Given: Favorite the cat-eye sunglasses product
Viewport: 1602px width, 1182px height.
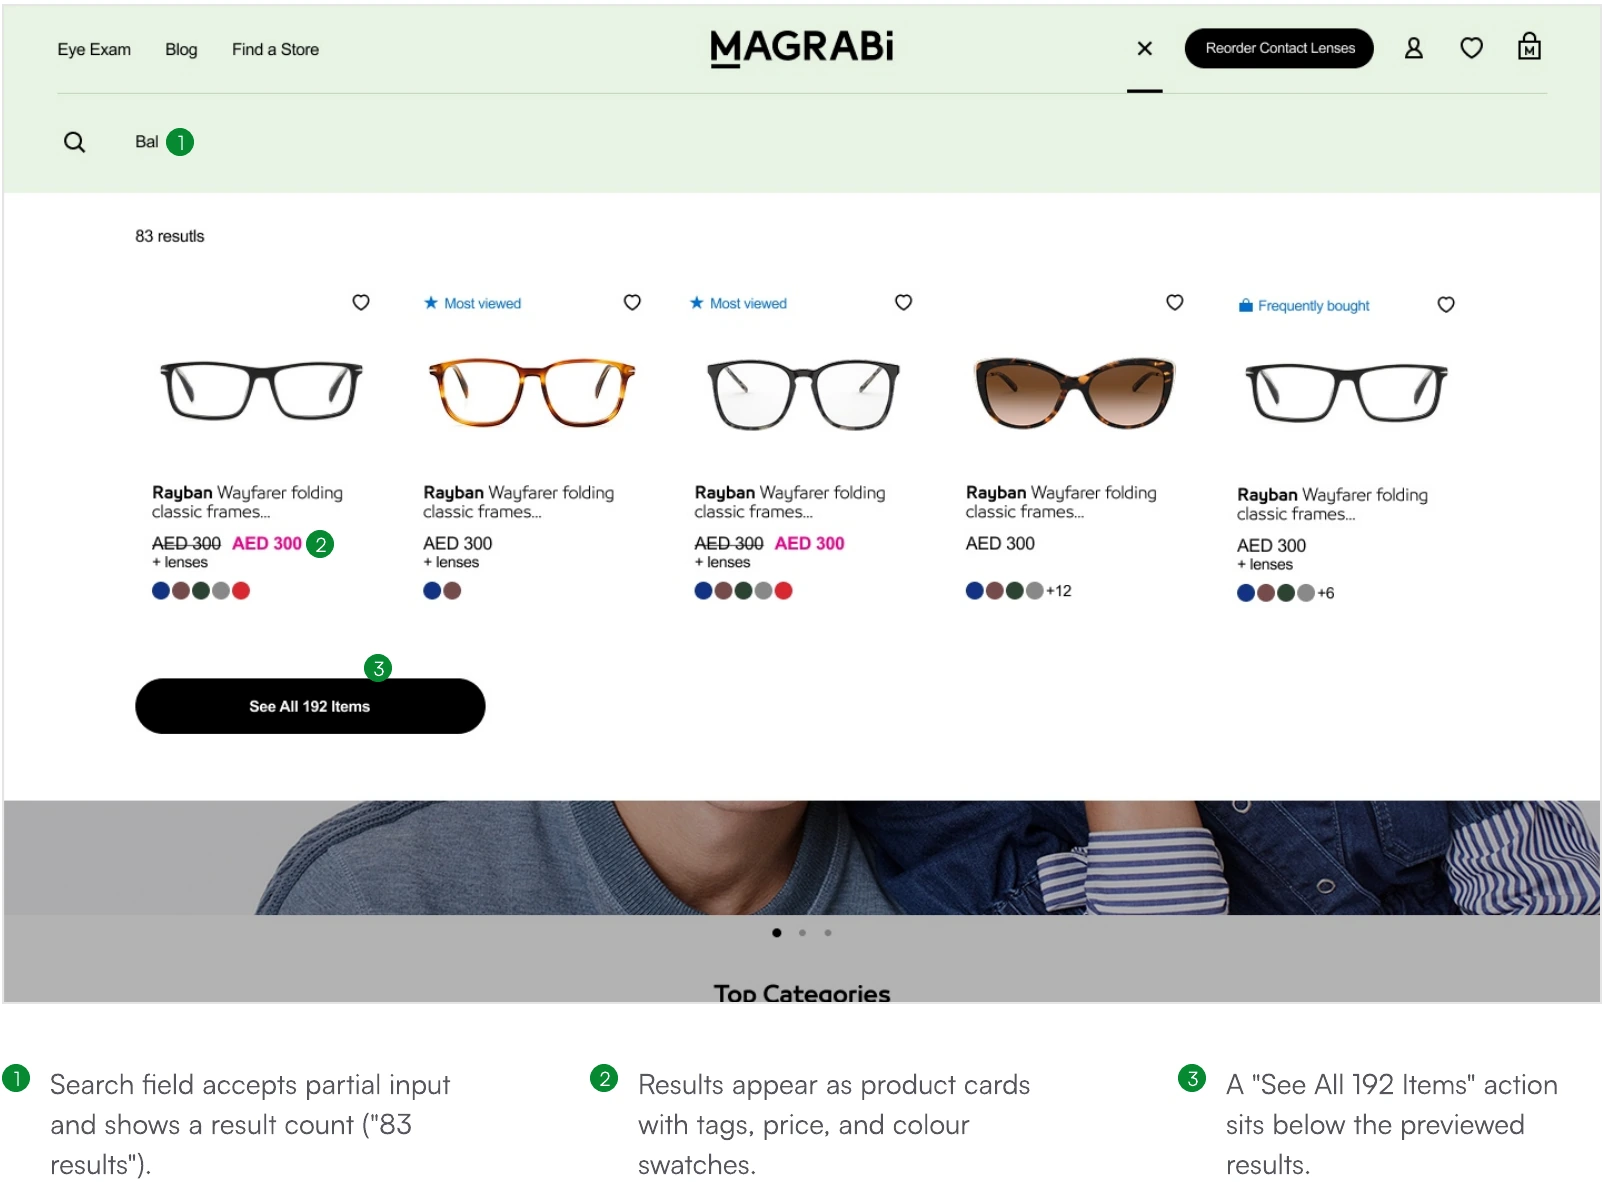Looking at the screenshot, I should point(1175,302).
